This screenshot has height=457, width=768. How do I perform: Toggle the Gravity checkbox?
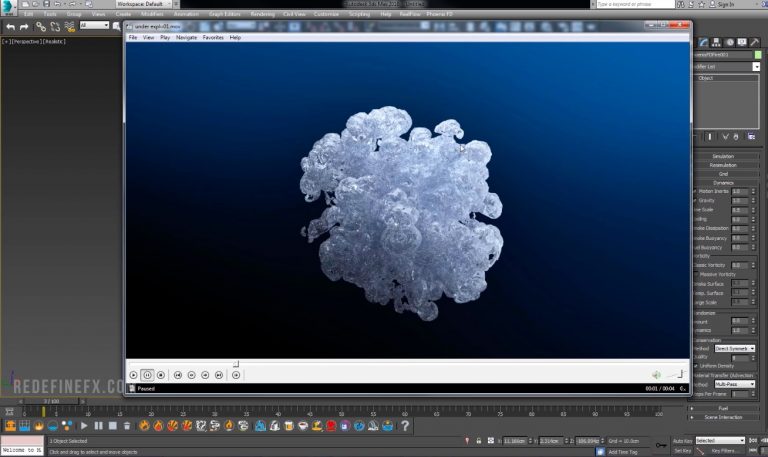tap(696, 201)
